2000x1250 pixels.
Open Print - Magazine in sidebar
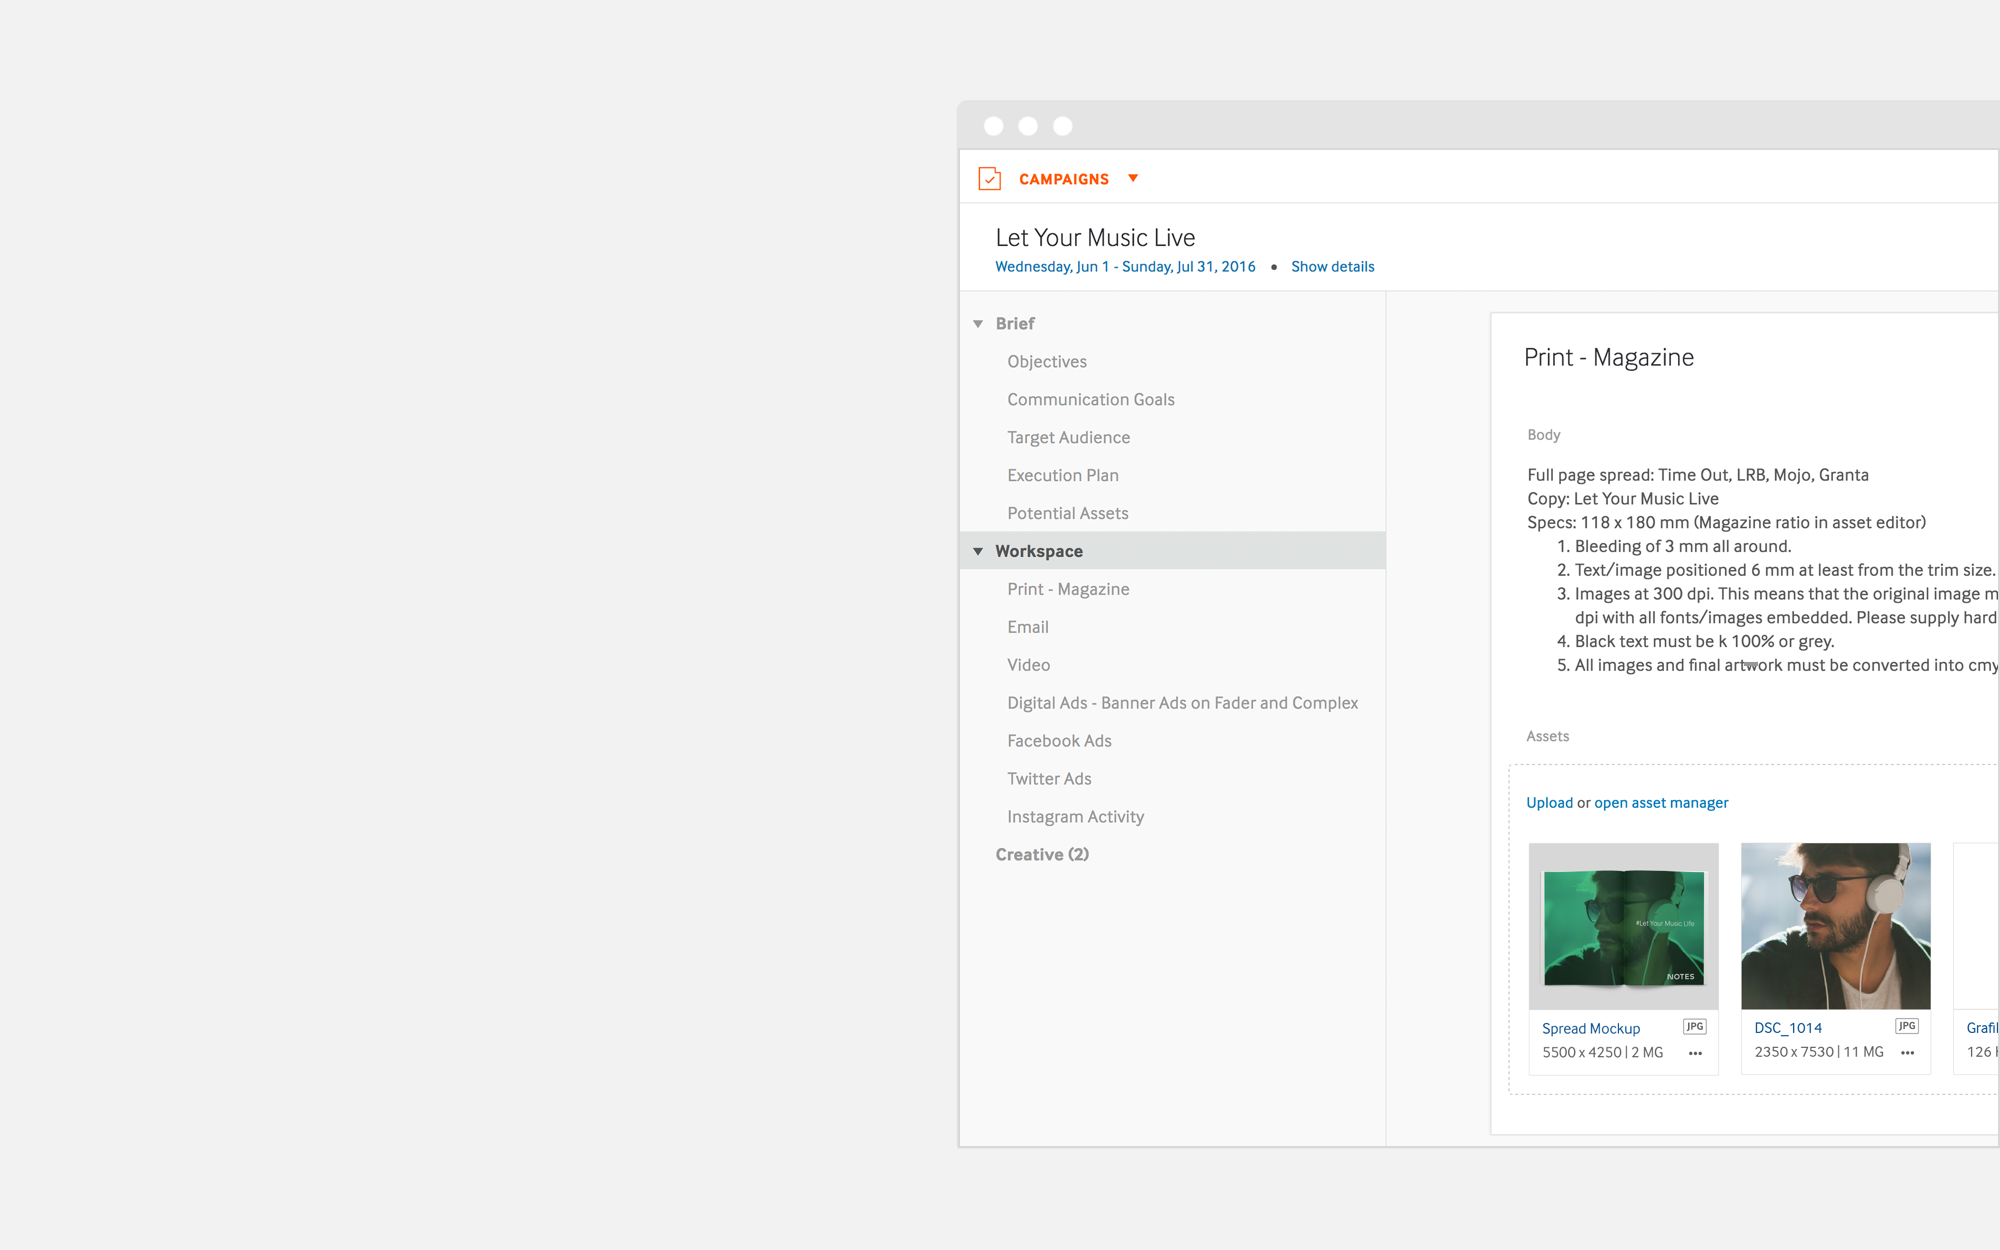click(x=1068, y=589)
